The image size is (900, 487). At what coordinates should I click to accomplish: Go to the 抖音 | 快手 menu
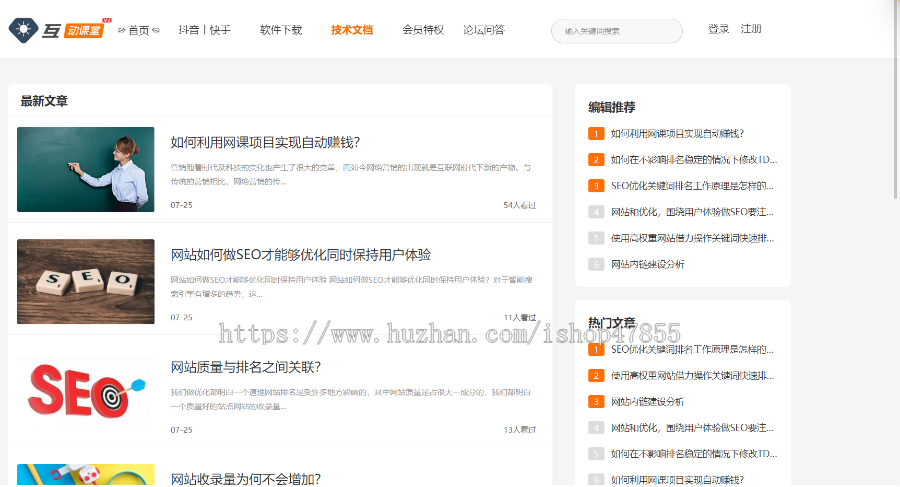tap(204, 30)
